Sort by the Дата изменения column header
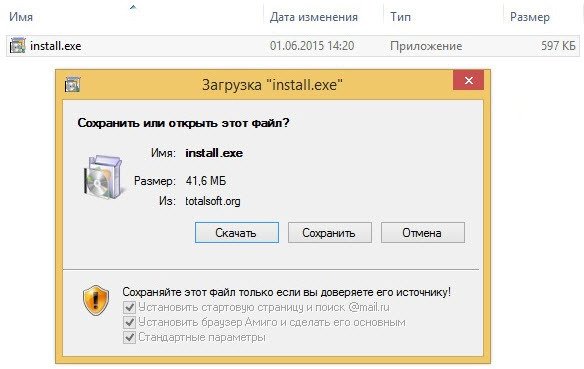The height and width of the screenshot is (369, 584). click(x=314, y=17)
